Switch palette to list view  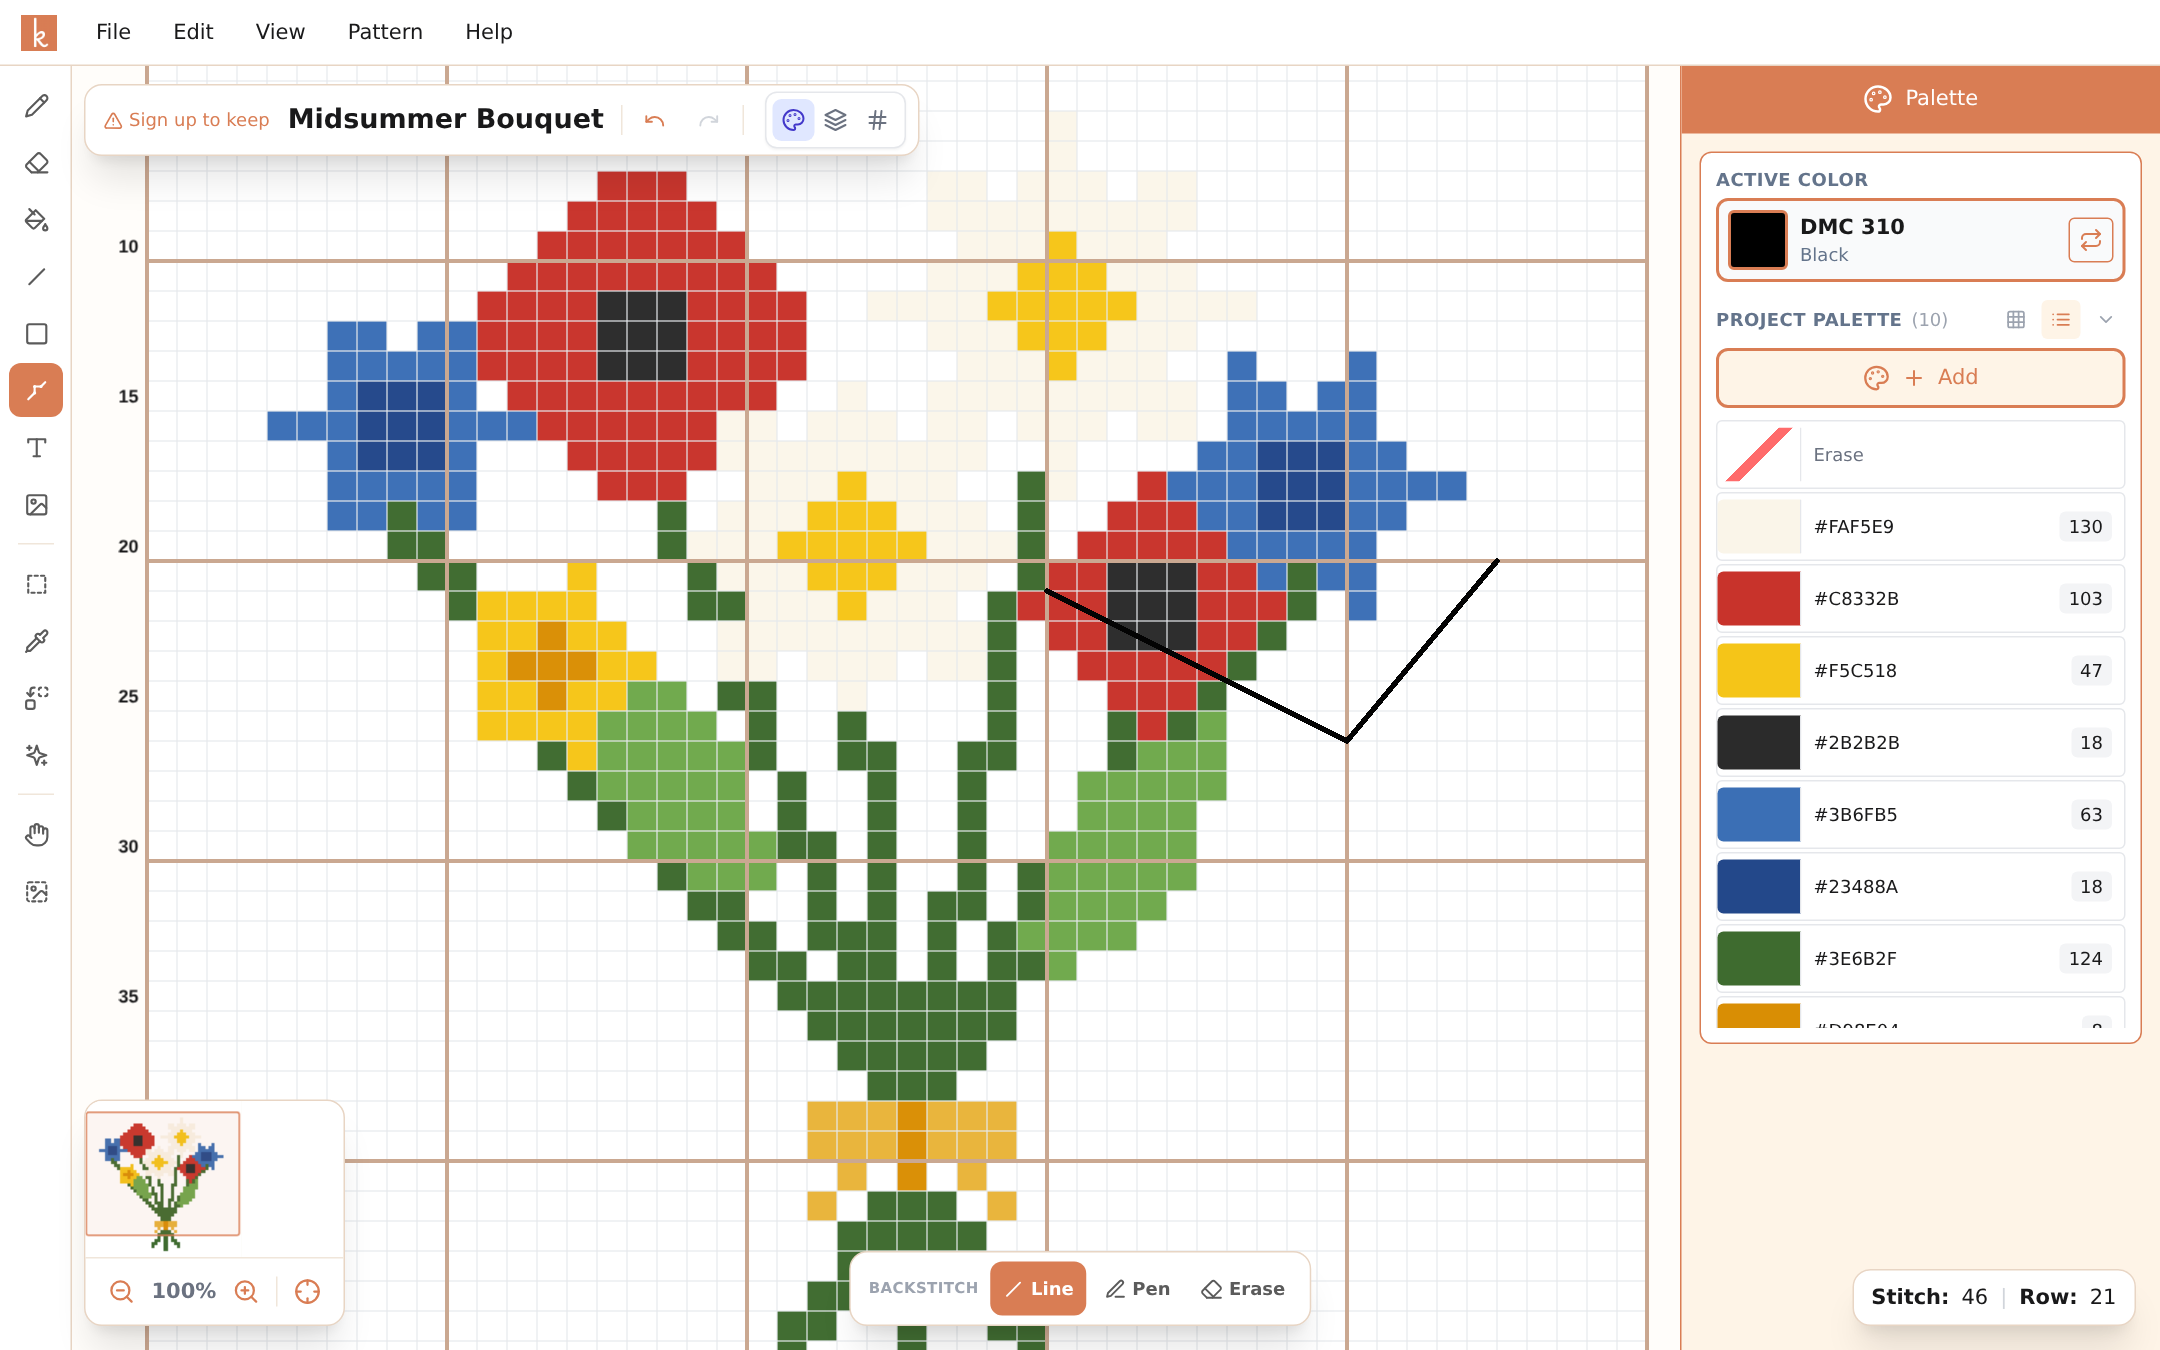click(2061, 320)
